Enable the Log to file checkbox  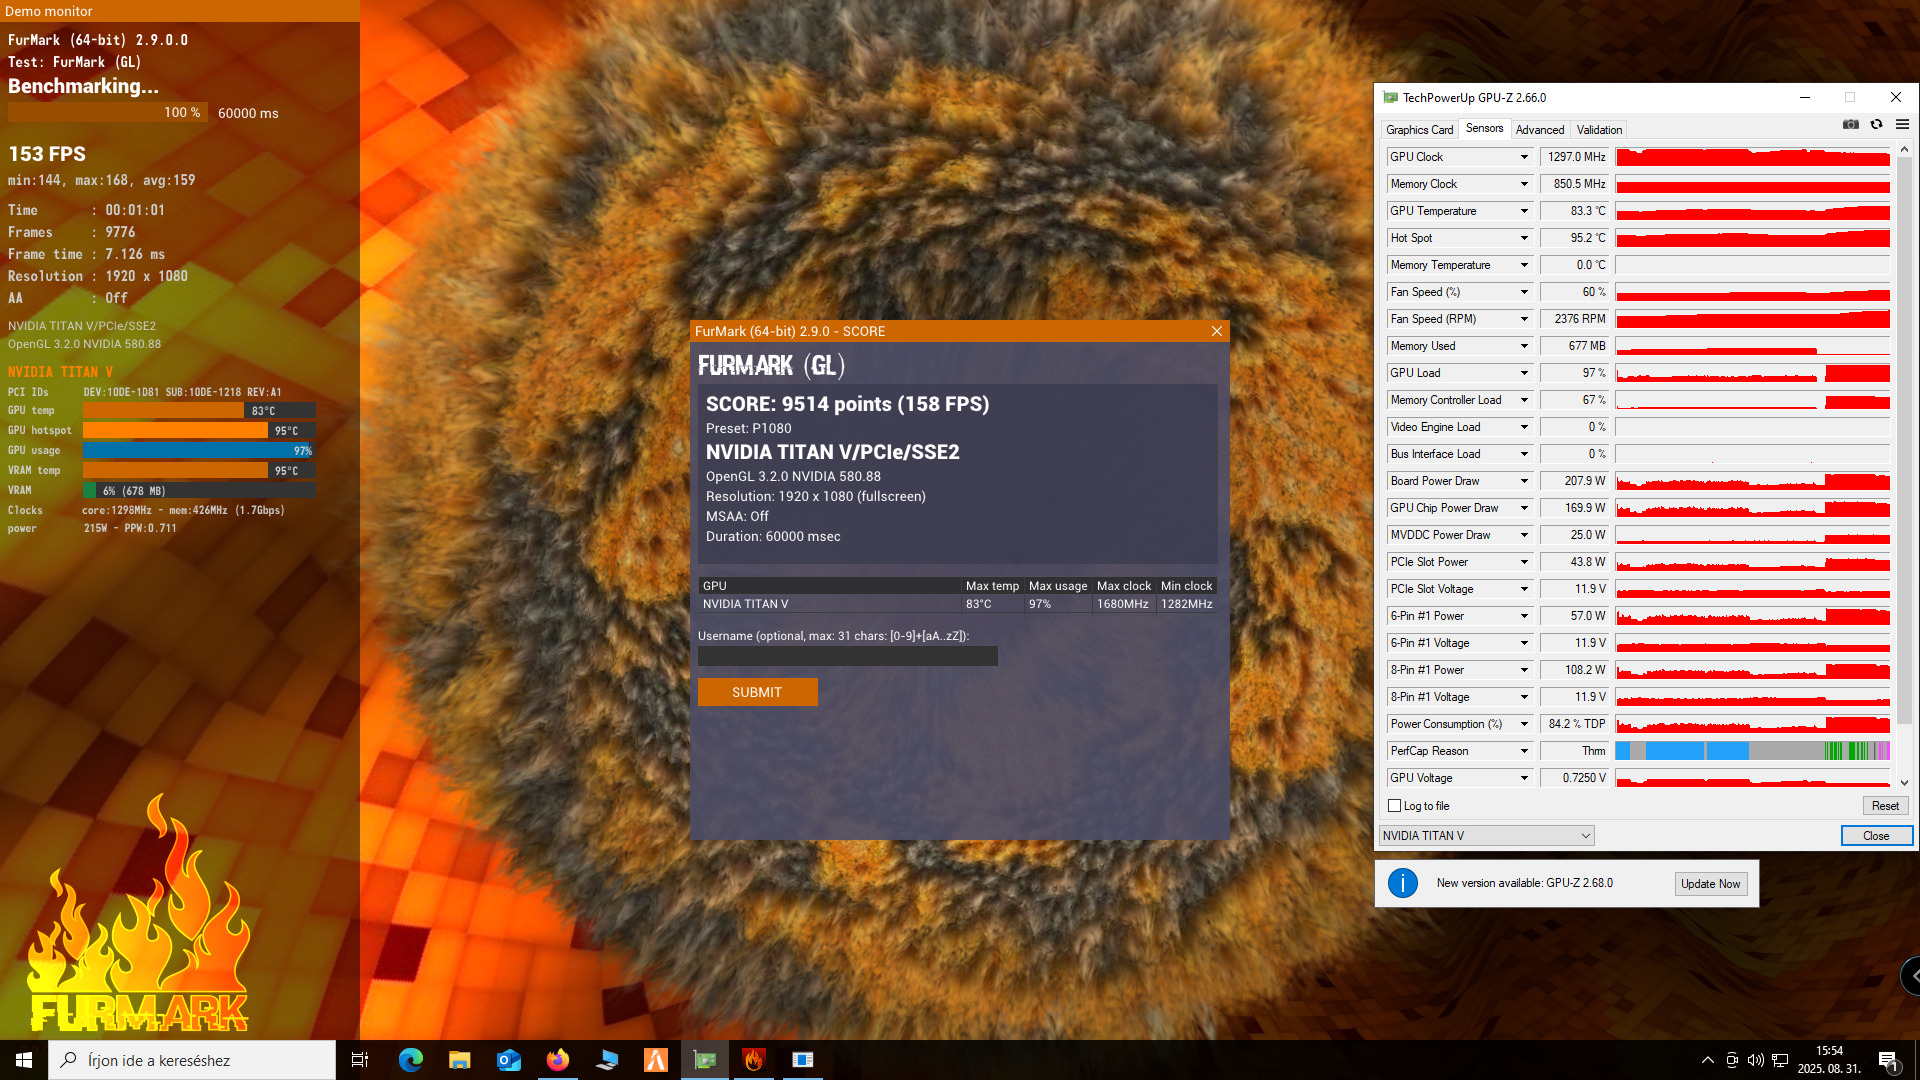point(1395,806)
